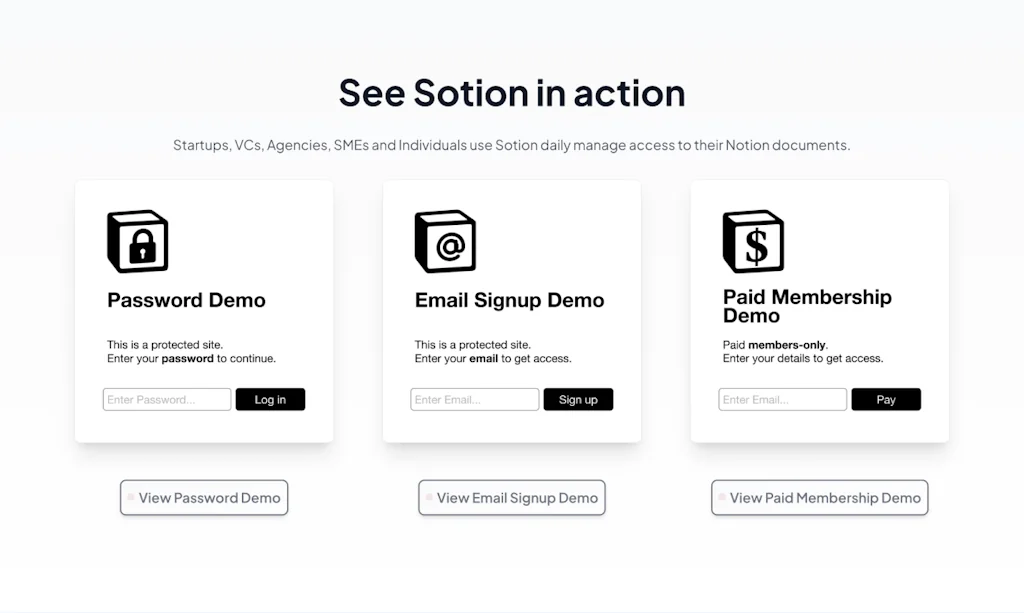
Task: Click the dollar sign cube icon
Action: tap(754, 241)
